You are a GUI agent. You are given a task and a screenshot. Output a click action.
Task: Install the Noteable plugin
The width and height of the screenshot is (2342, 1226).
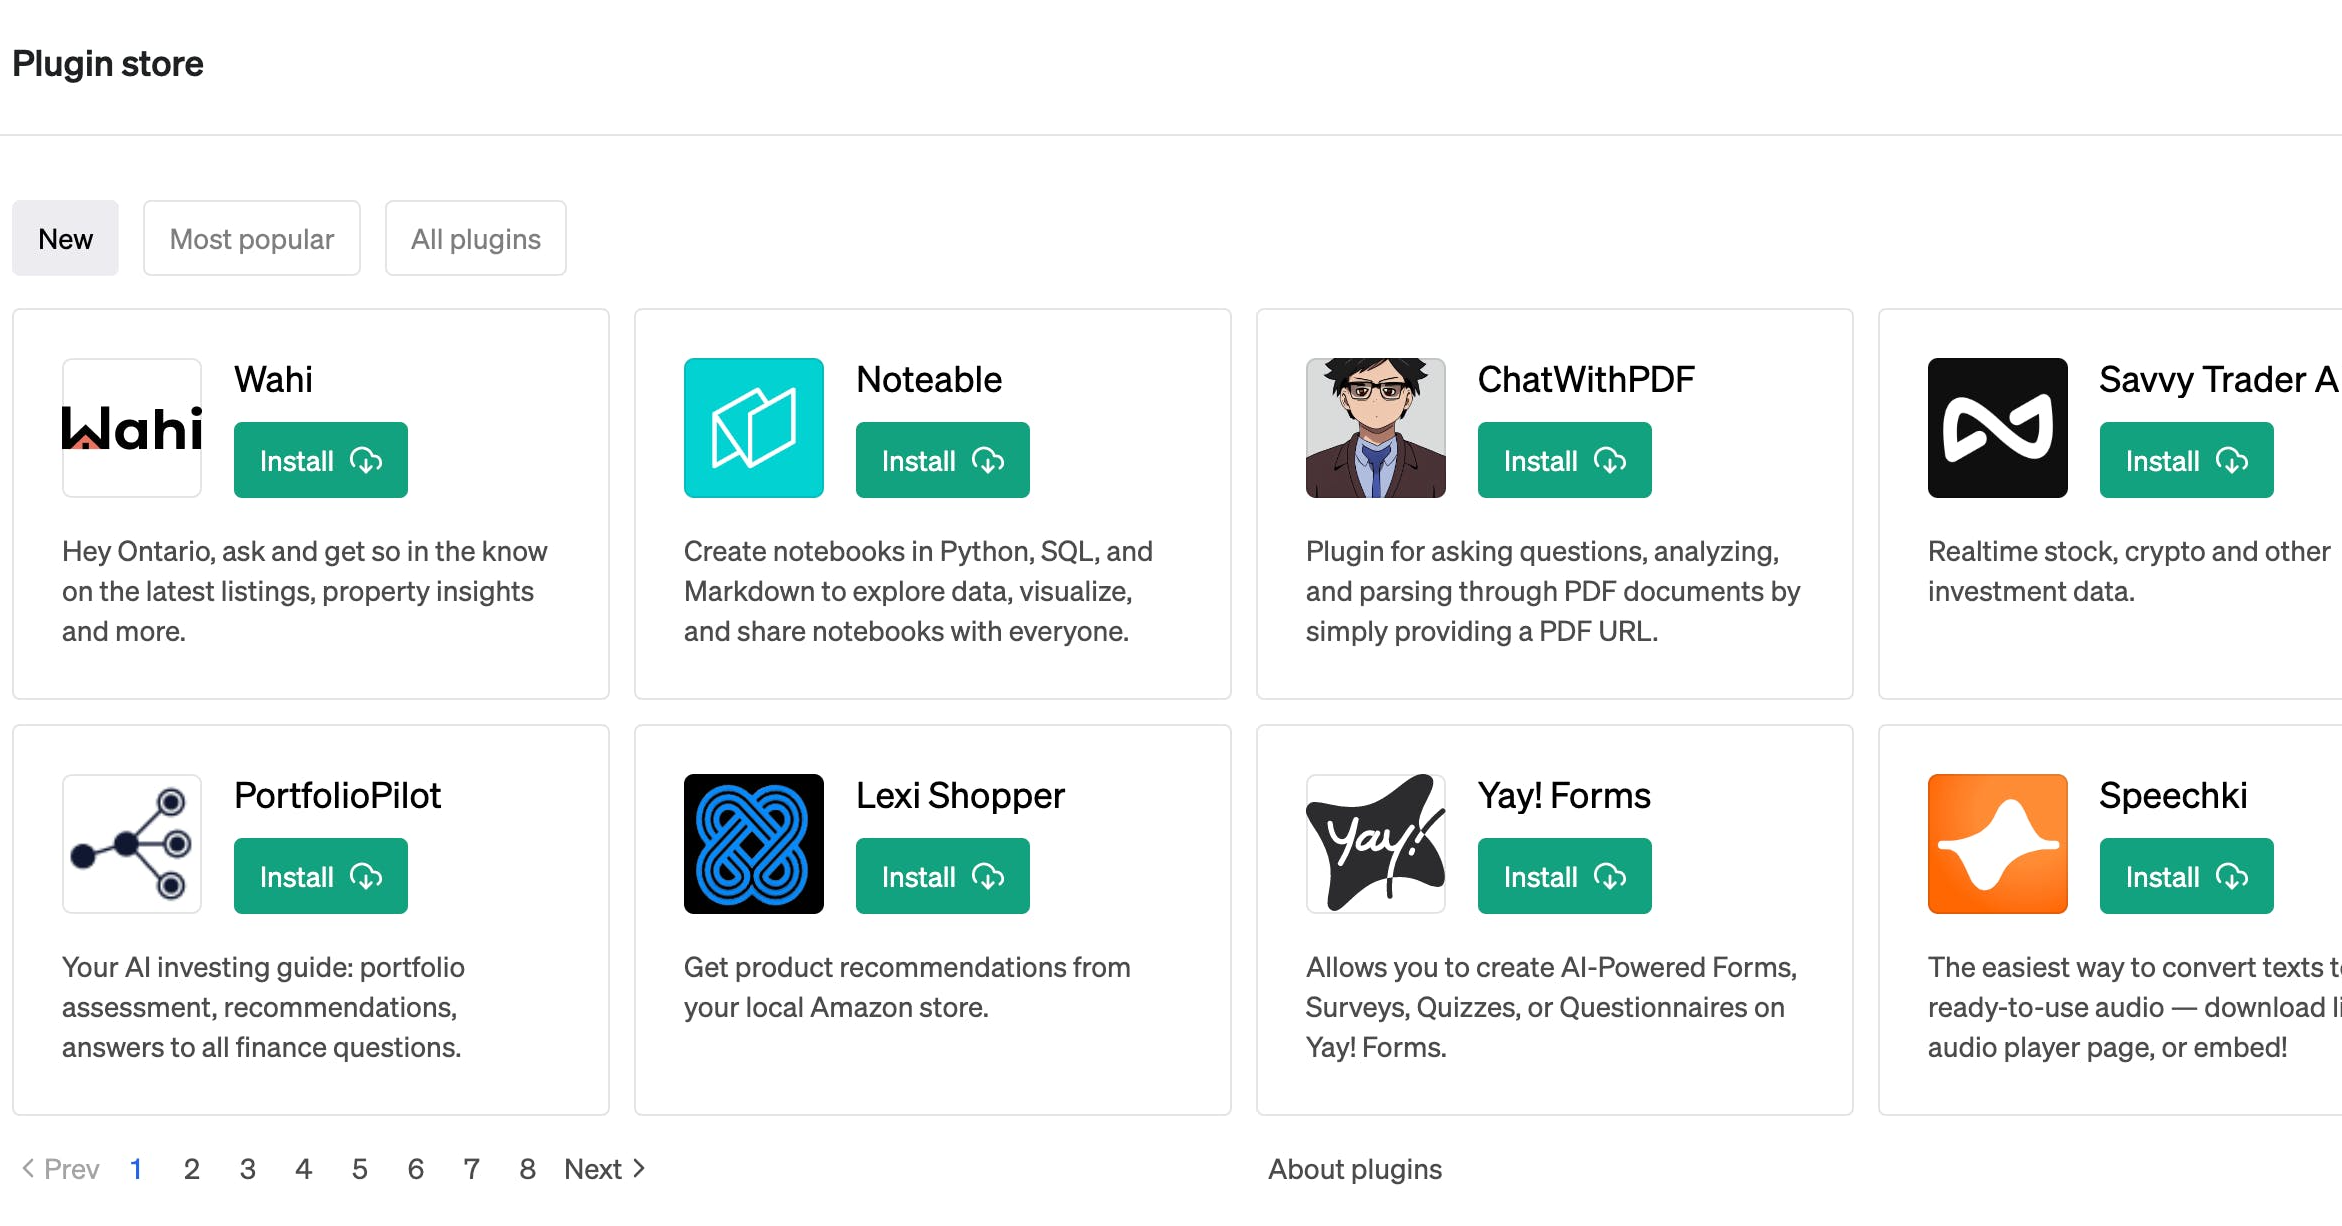[943, 461]
